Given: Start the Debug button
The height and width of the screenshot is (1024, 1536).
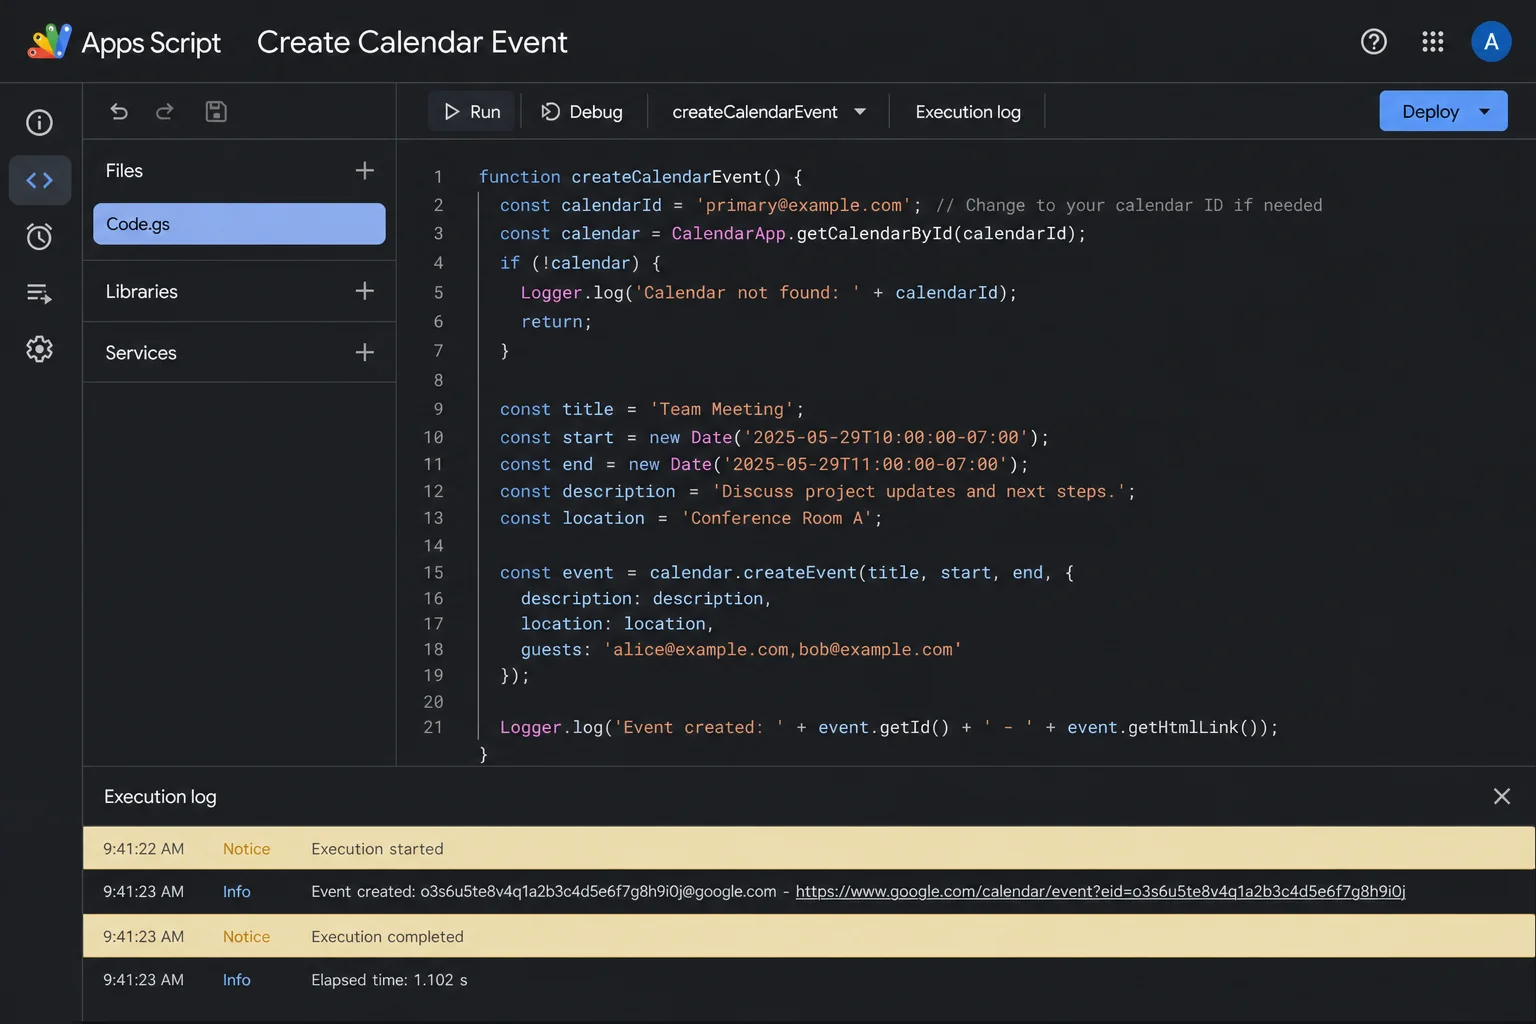Looking at the screenshot, I should pos(582,112).
